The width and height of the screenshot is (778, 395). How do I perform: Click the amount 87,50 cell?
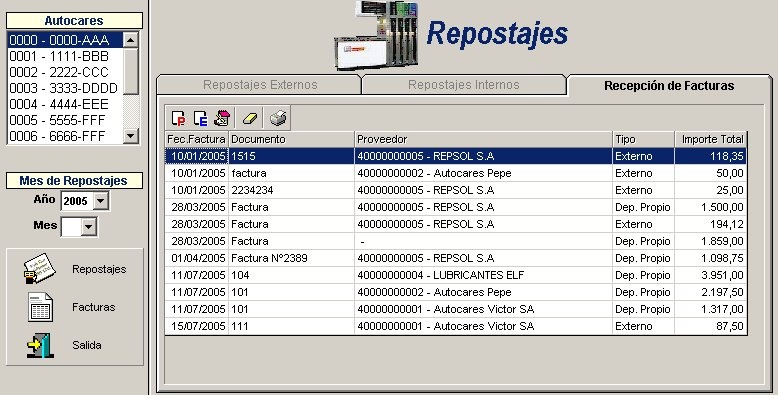[x=711, y=326]
